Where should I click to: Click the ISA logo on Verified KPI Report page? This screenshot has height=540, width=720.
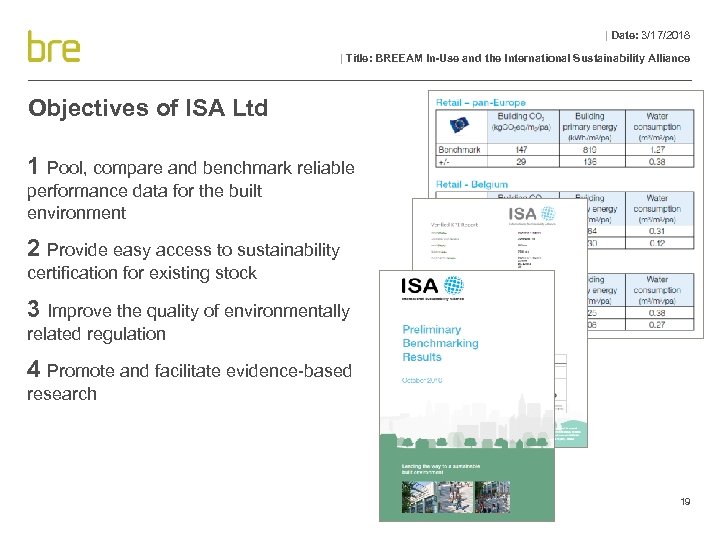coord(532,215)
